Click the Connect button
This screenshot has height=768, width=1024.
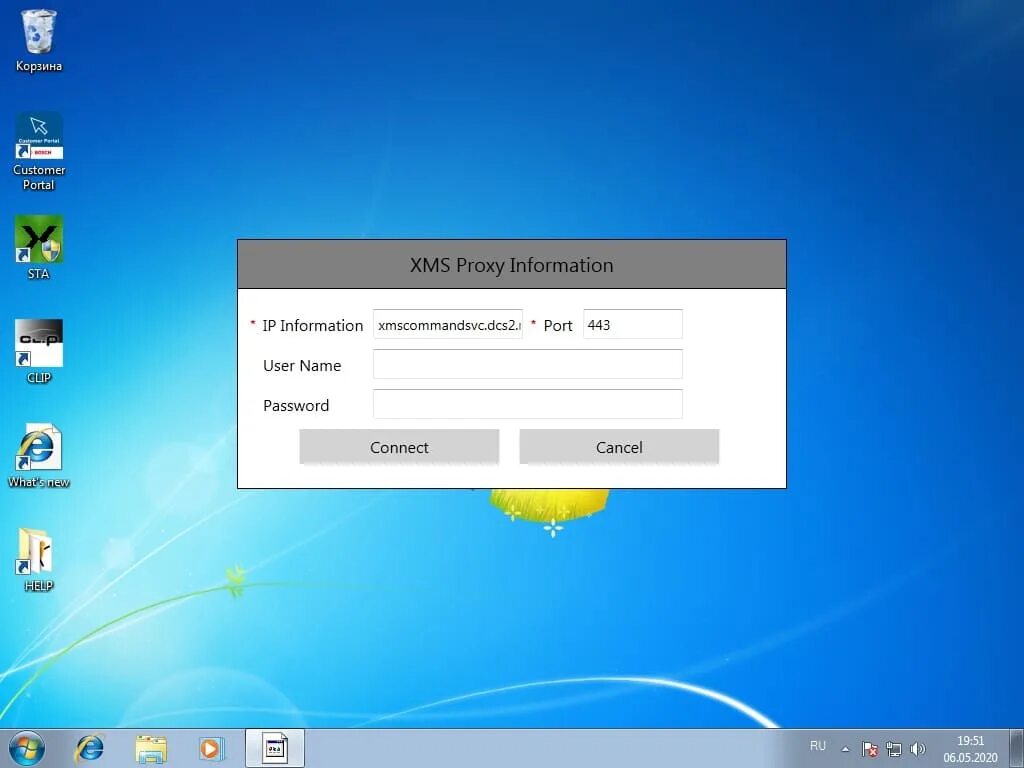(399, 447)
